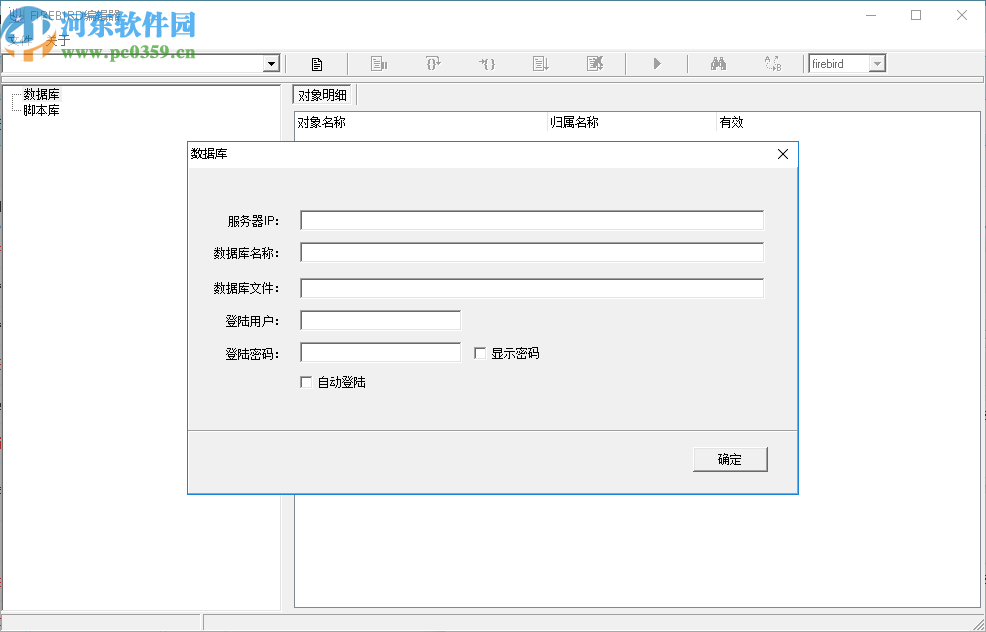Focus the 数据库文件 input field
986x632 pixels.
532,288
